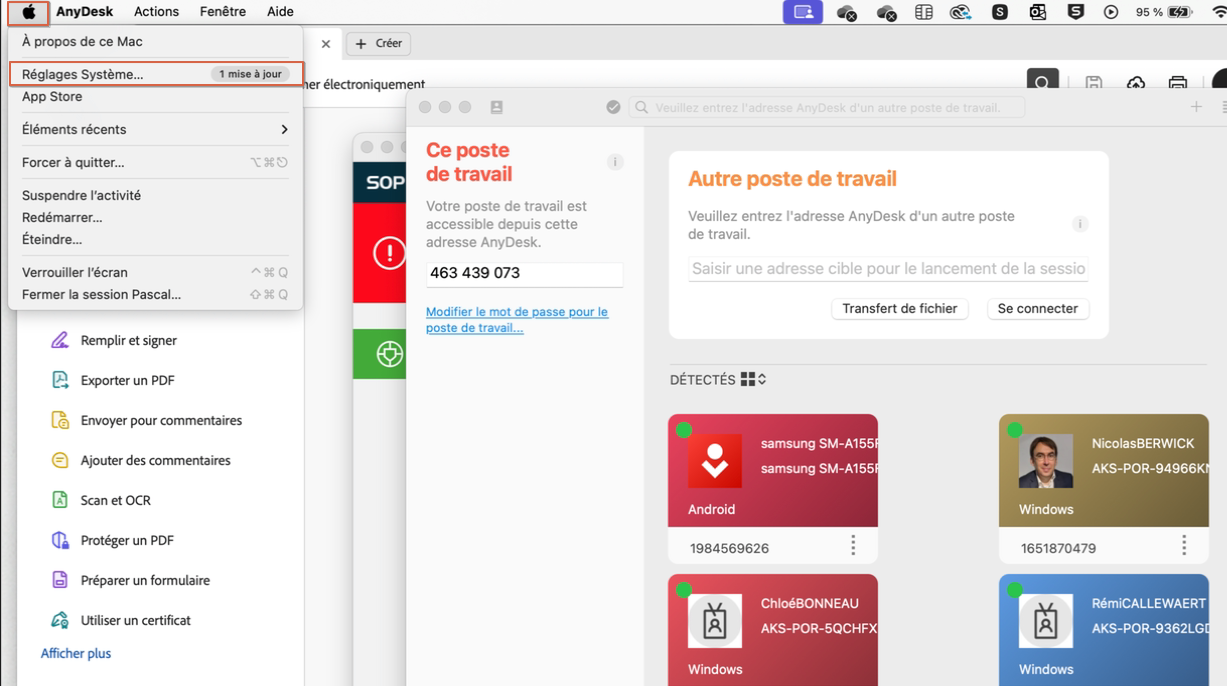
Task: Click the AnyDesk checkmark status icon
Action: [613, 107]
